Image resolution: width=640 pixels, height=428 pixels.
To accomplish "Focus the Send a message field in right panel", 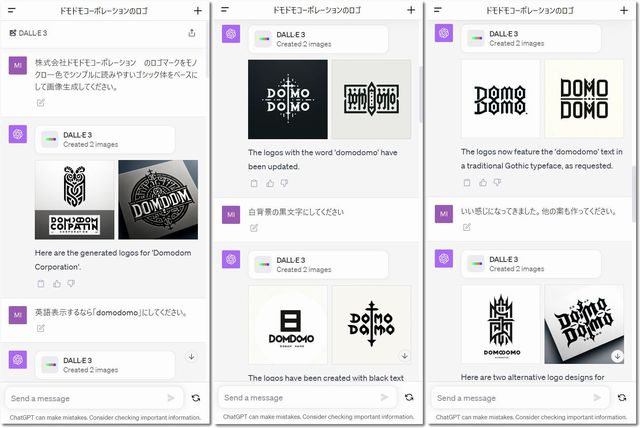I will [520, 397].
